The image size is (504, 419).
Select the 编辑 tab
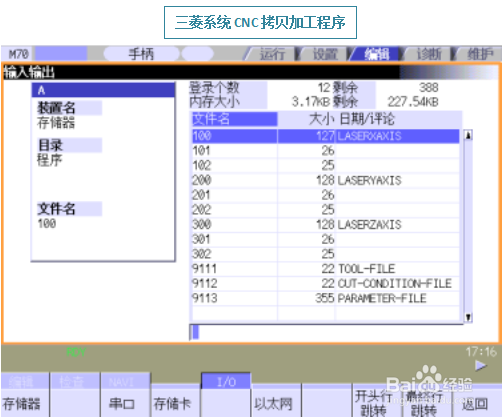376,54
